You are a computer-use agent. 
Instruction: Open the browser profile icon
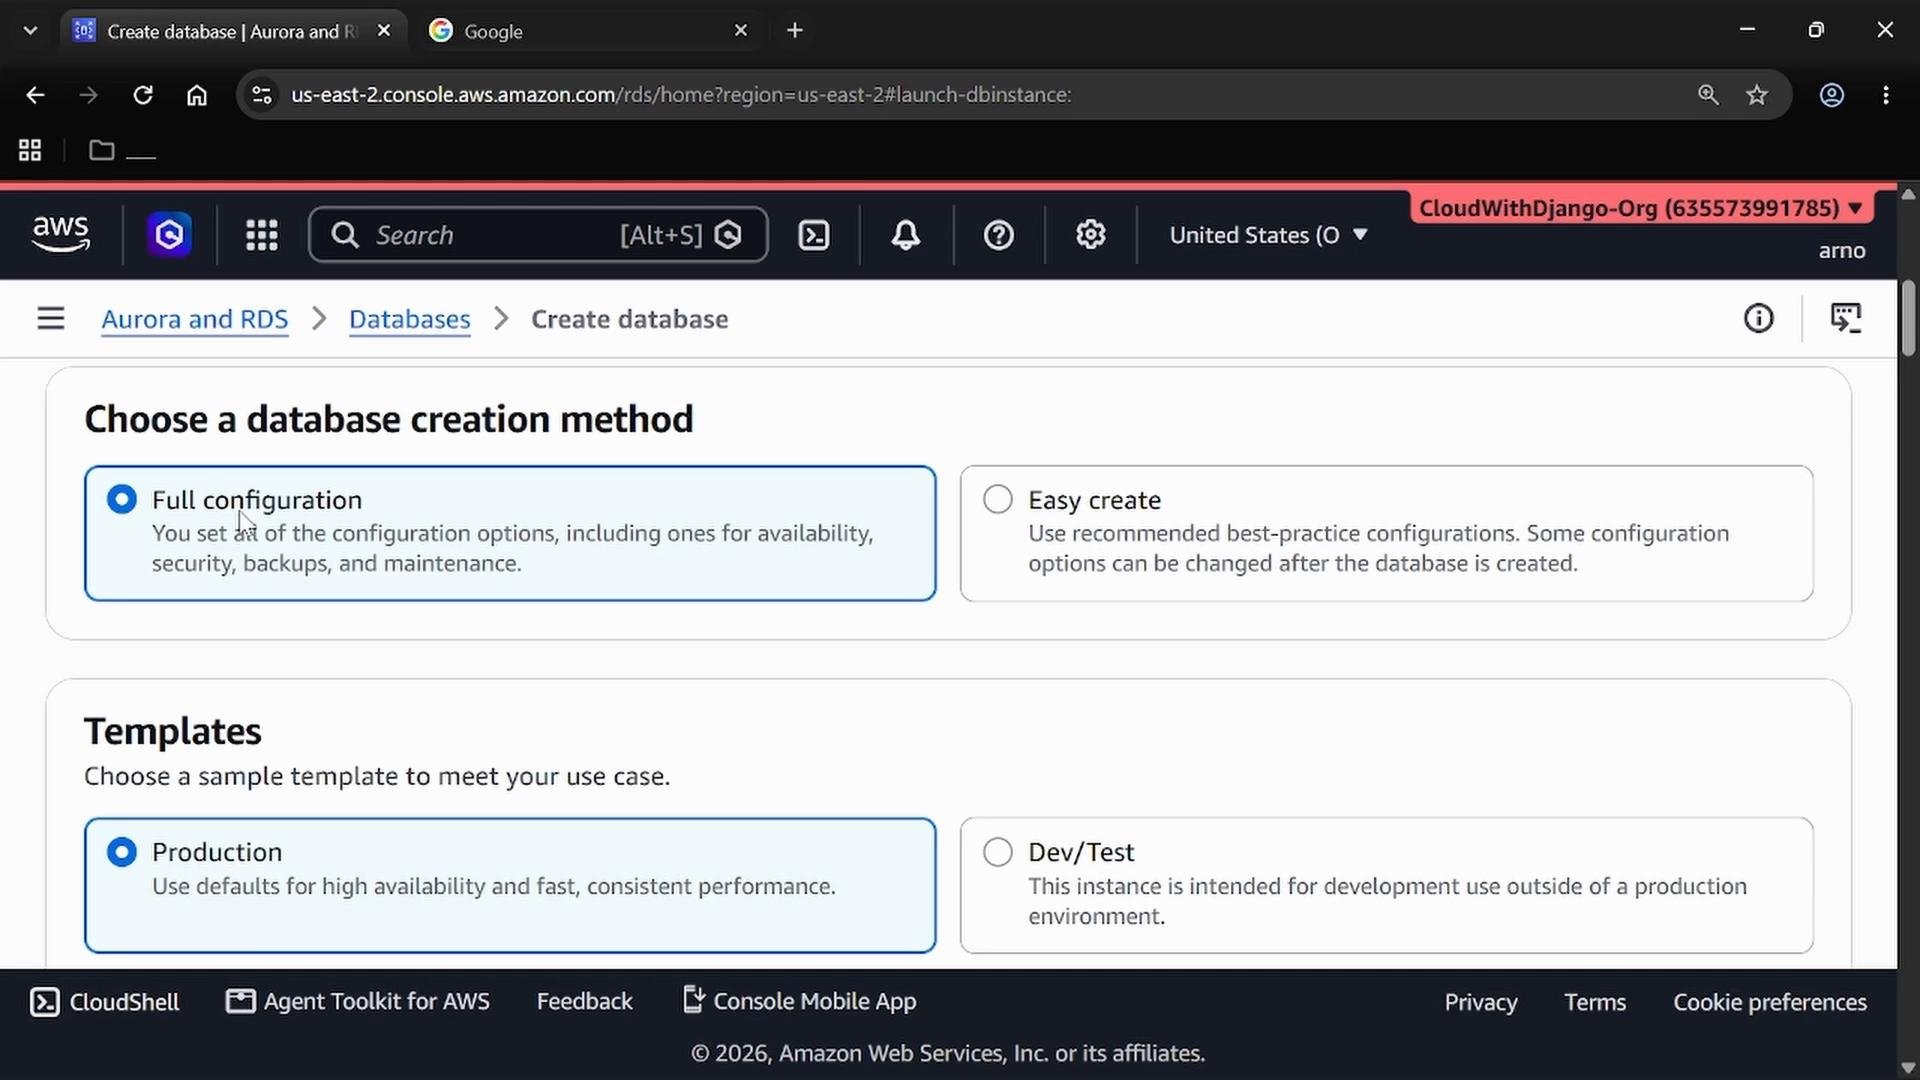tap(1832, 95)
